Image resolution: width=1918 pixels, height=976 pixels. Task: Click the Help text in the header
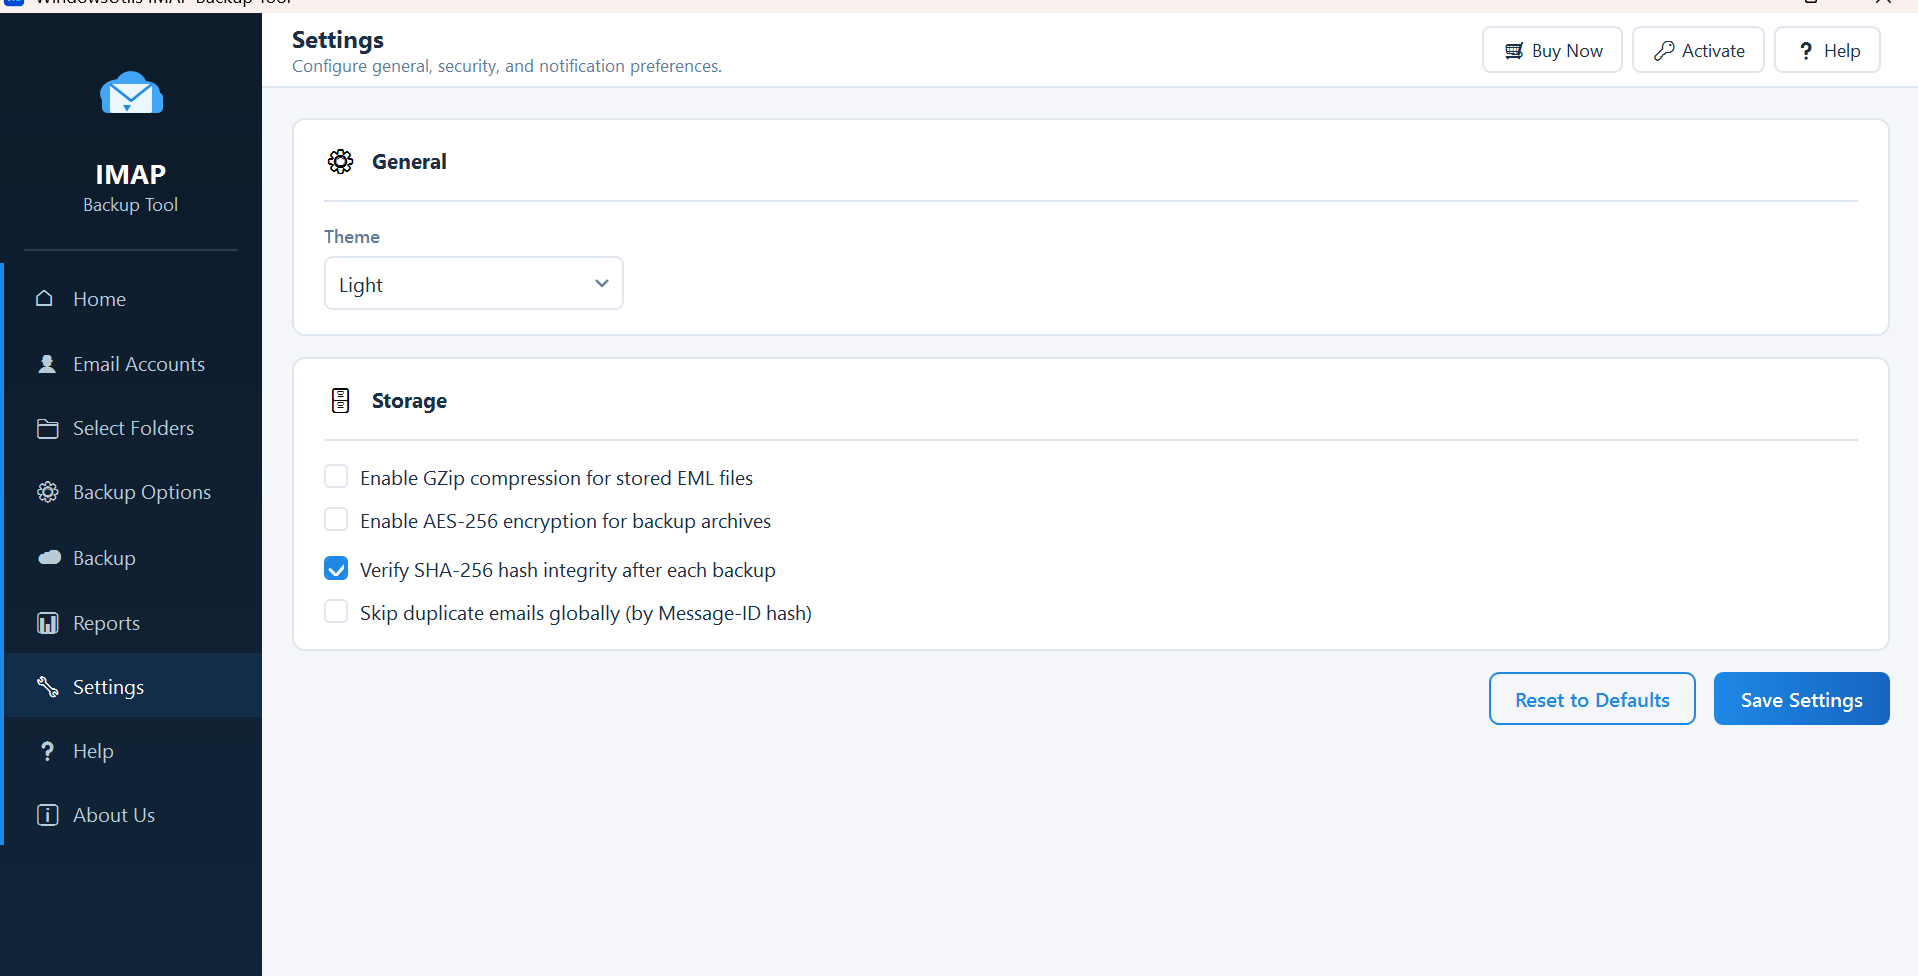(x=1842, y=51)
